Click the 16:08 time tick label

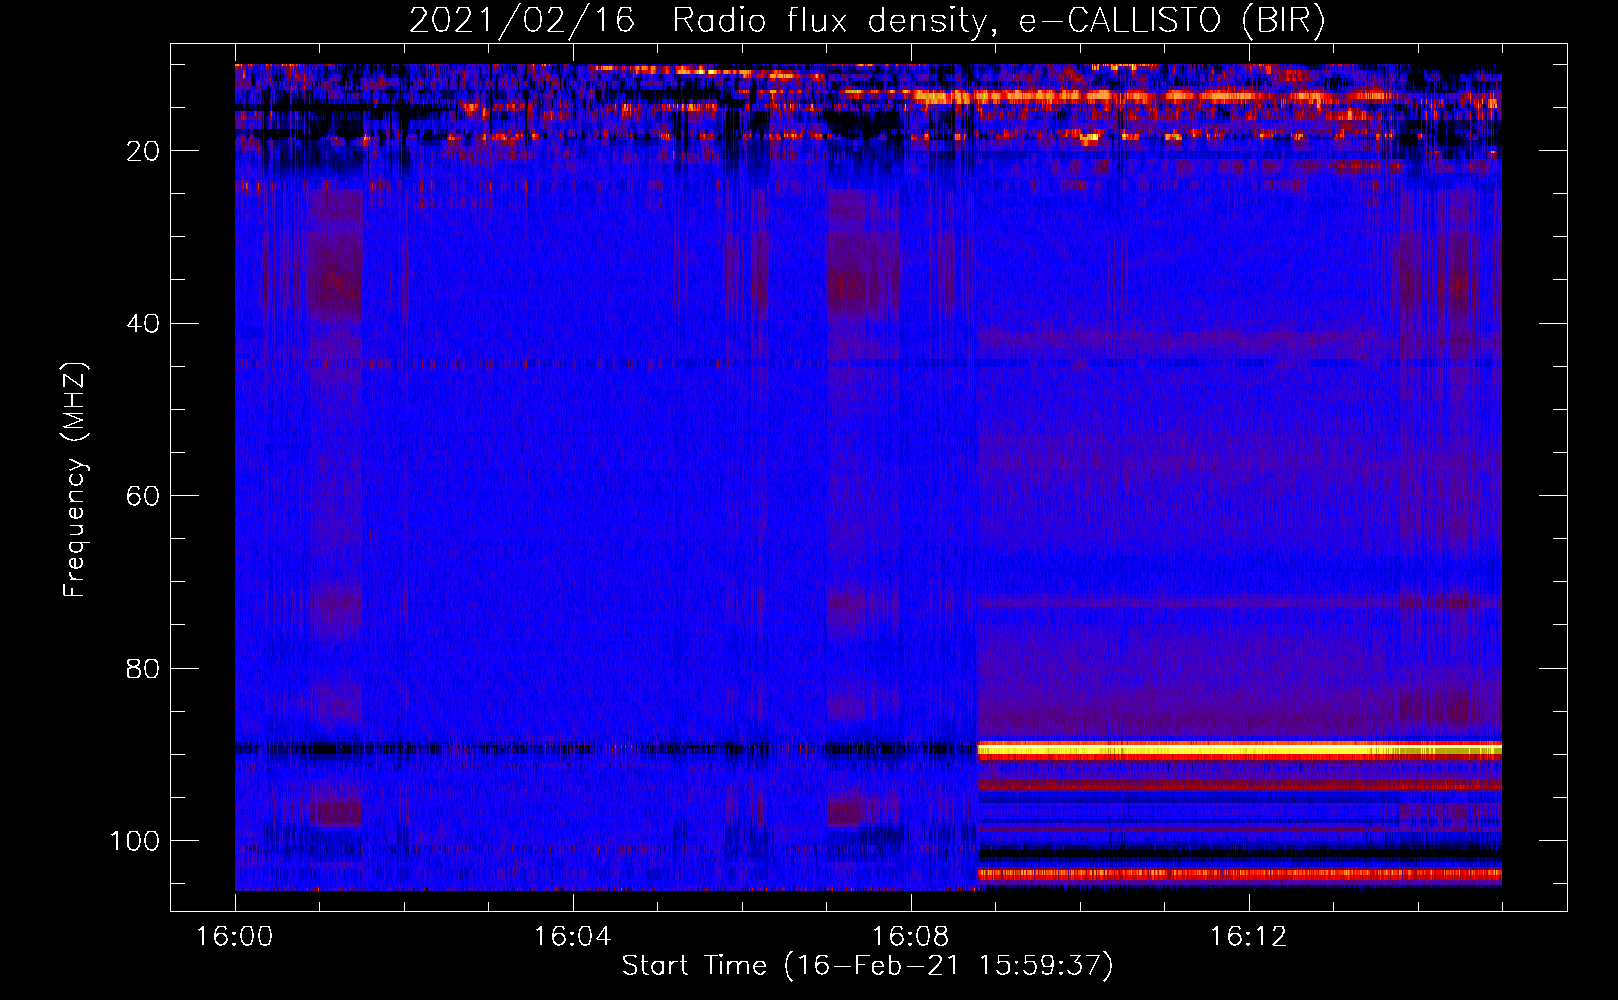(x=910, y=937)
